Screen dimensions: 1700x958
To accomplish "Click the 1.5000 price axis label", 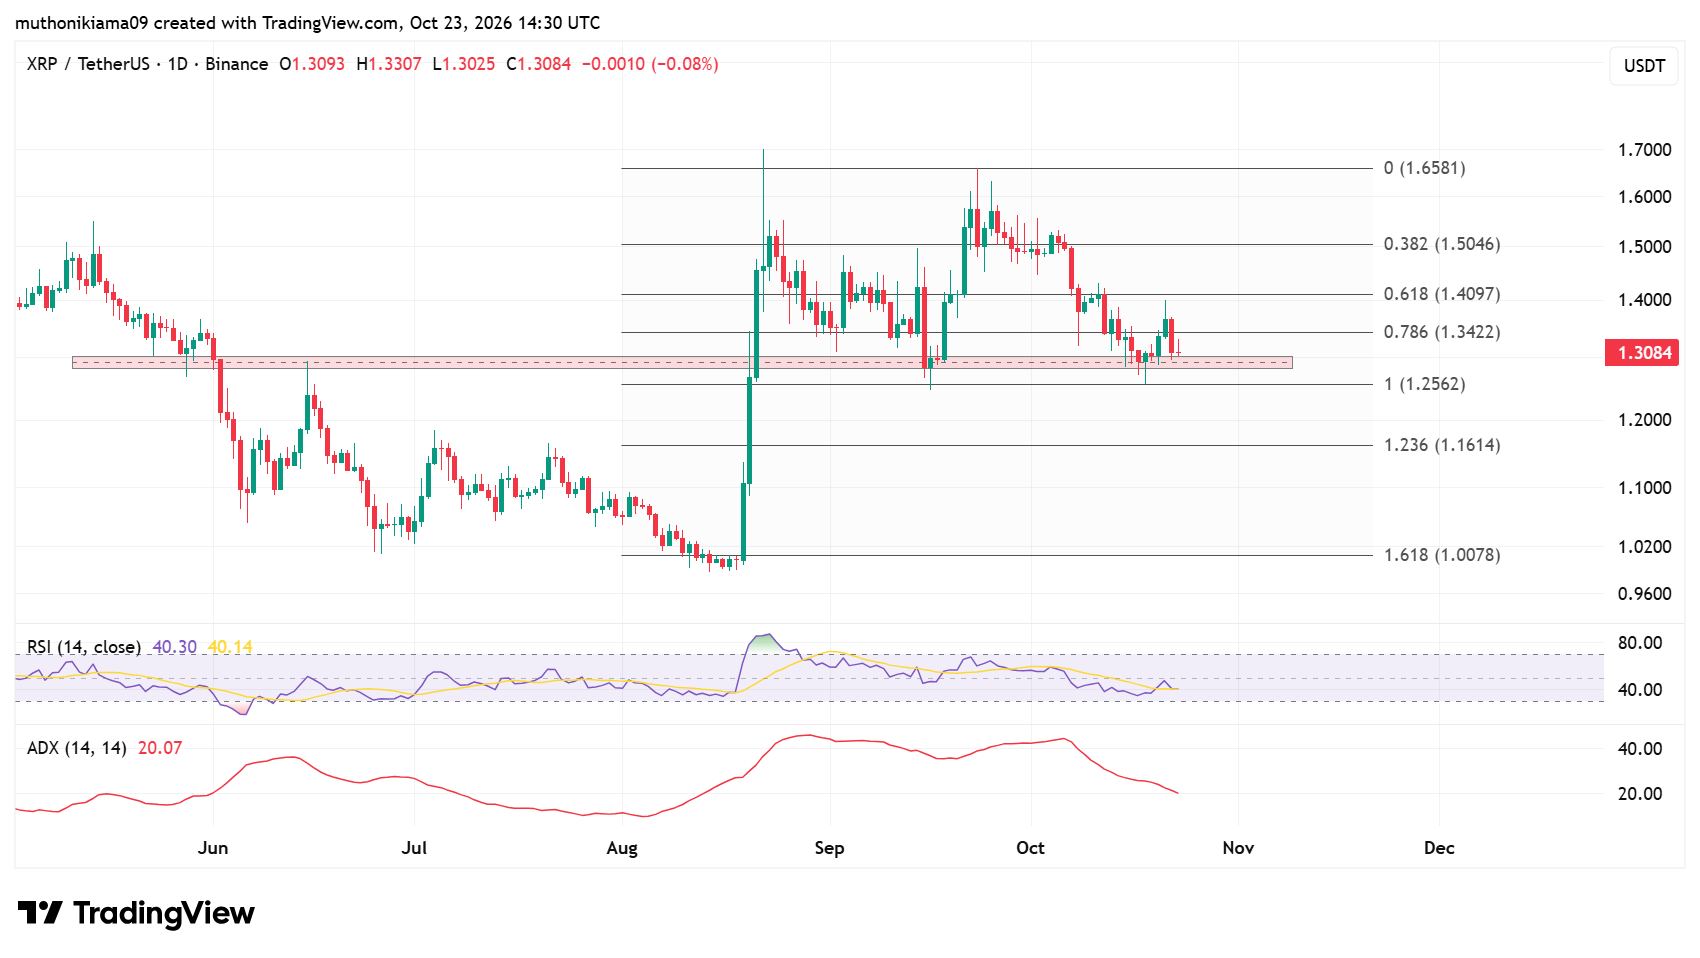I will tap(1645, 247).
